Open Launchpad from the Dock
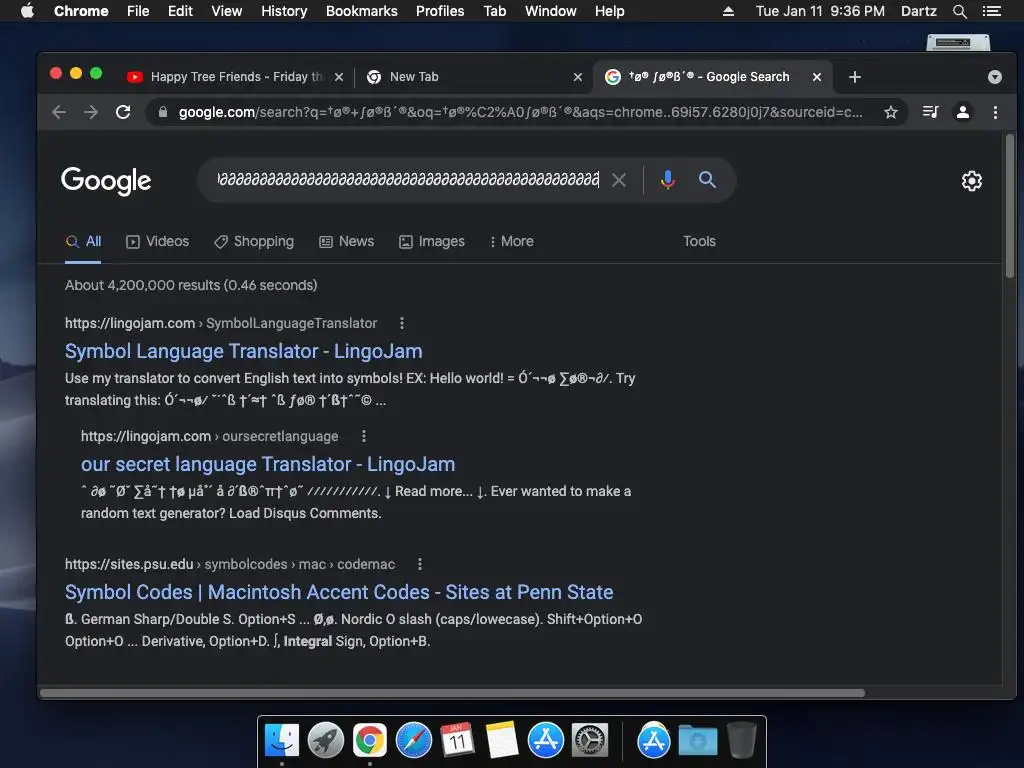This screenshot has width=1024, height=768. (x=326, y=741)
